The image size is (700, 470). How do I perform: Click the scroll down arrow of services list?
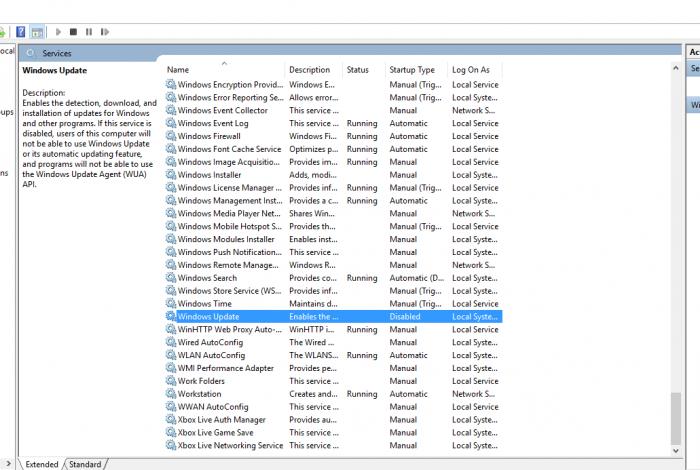click(675, 451)
